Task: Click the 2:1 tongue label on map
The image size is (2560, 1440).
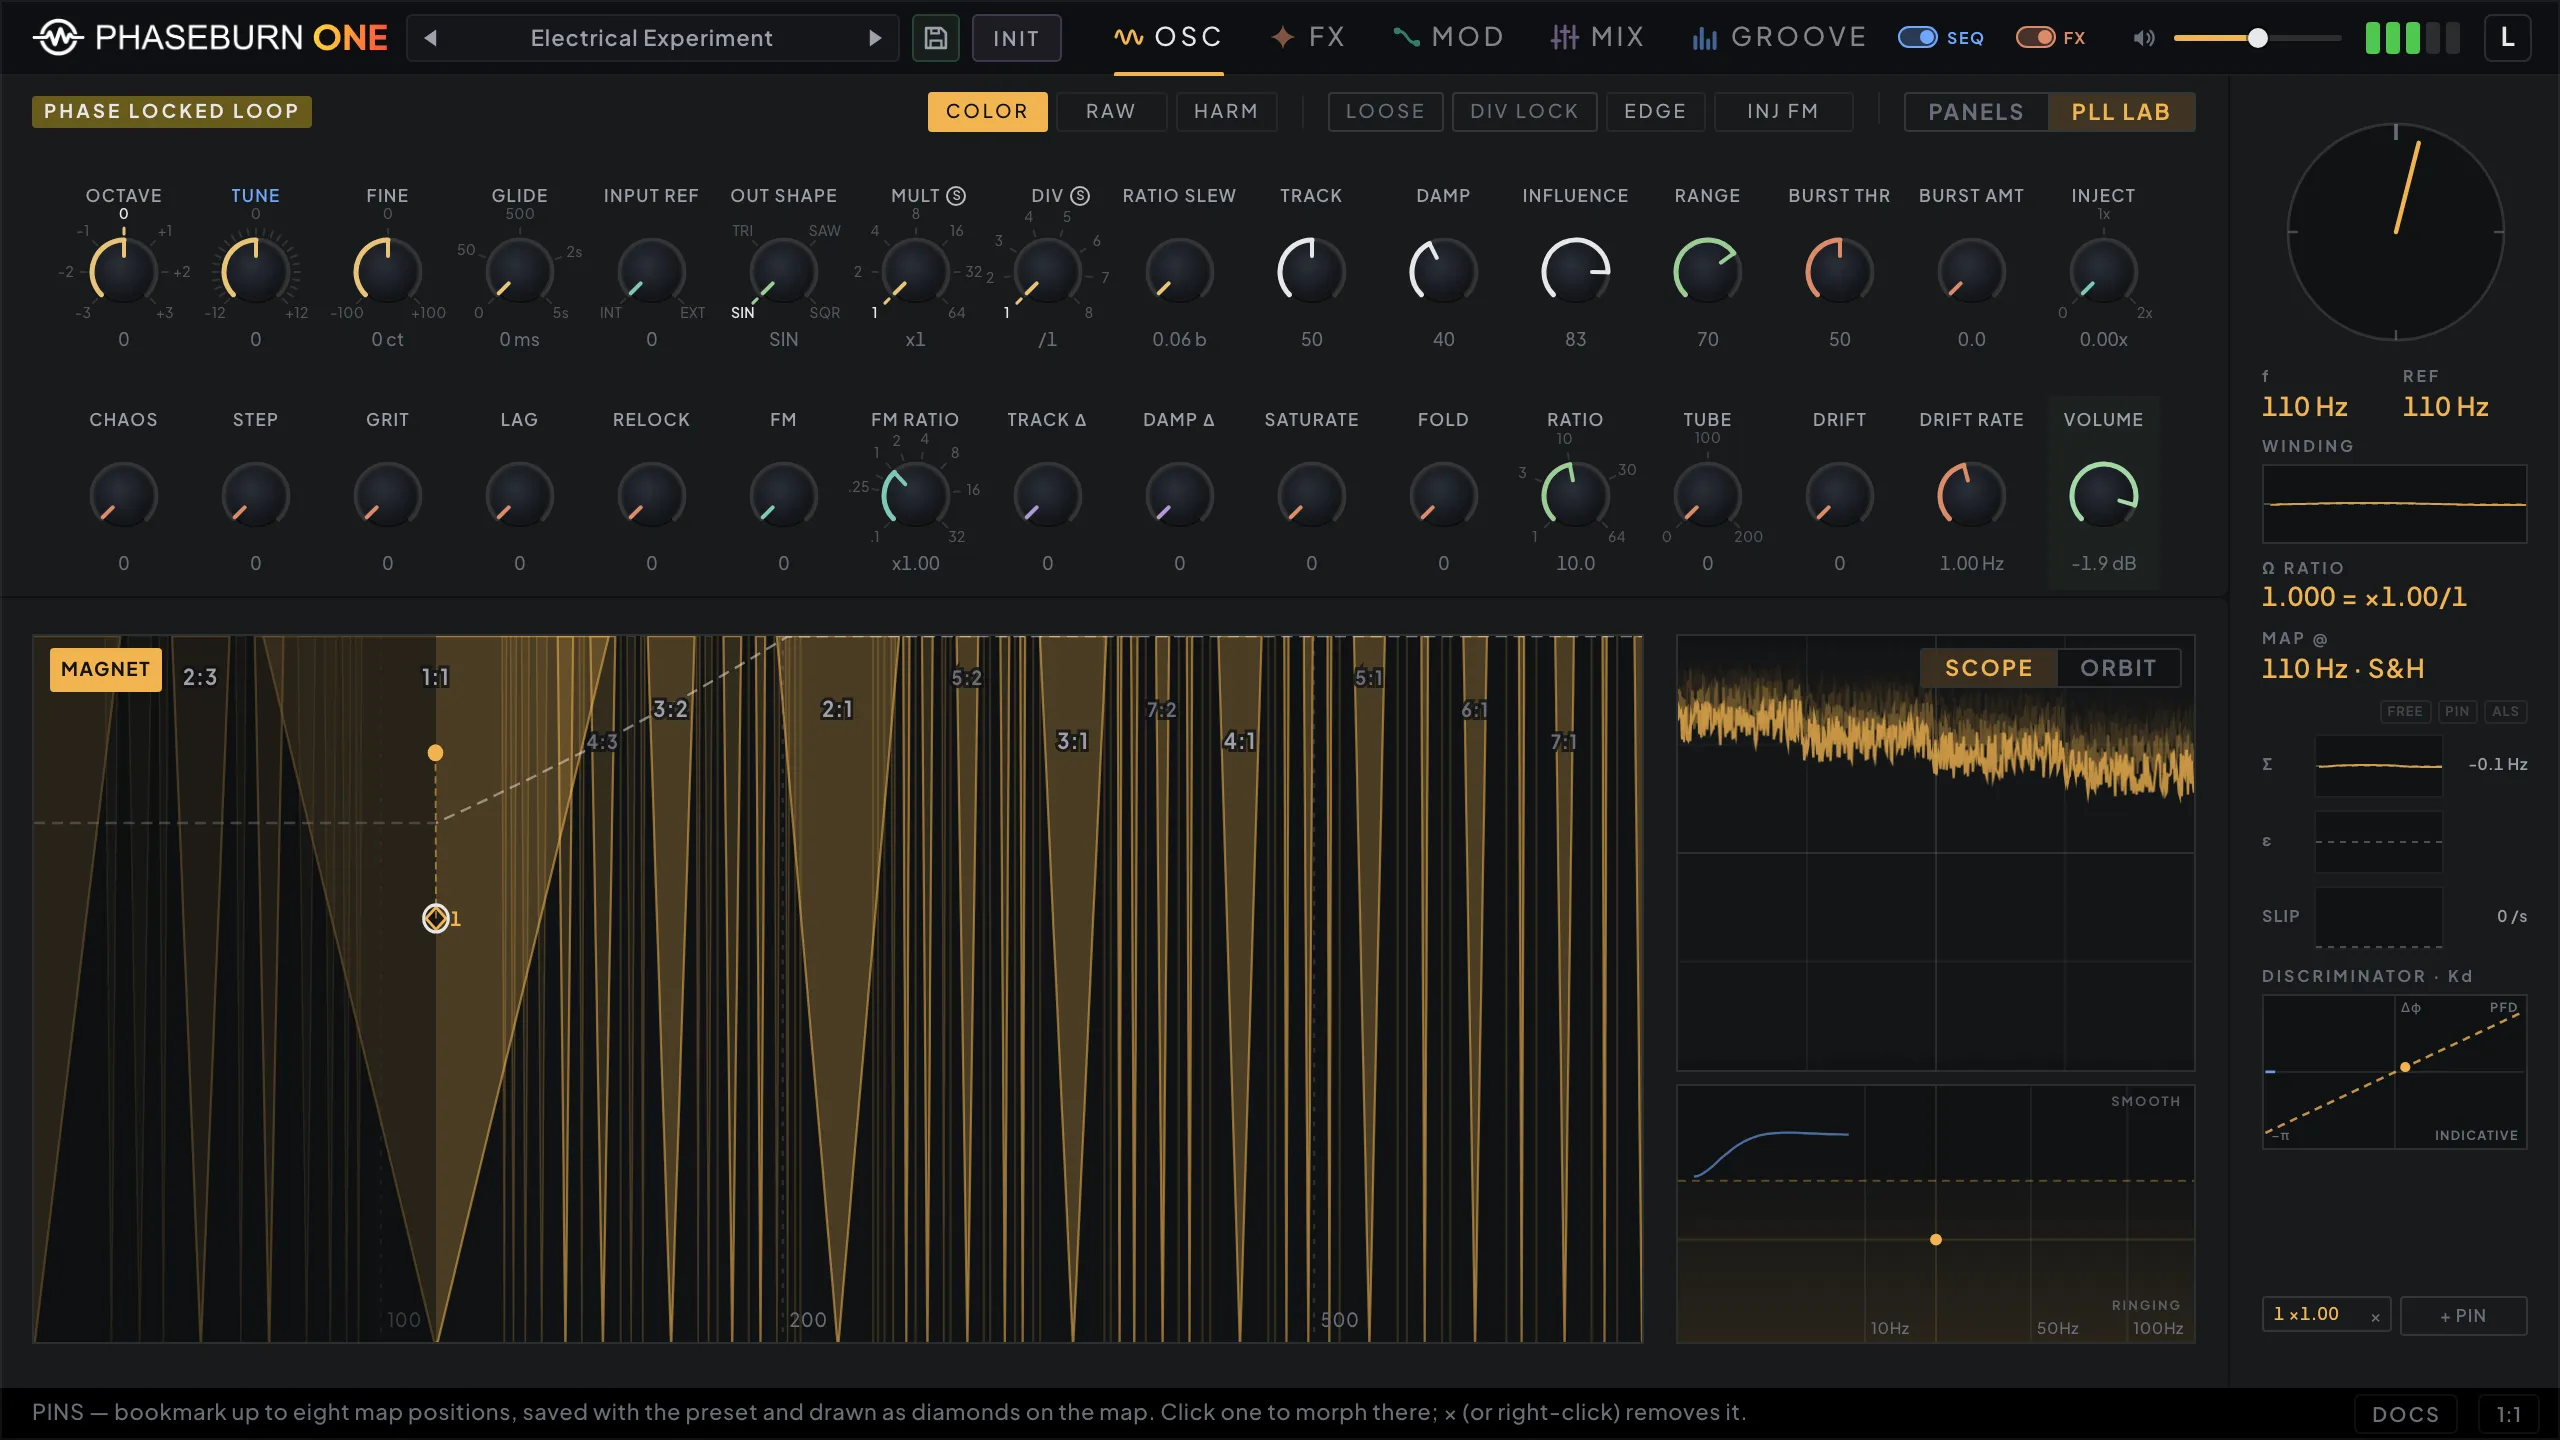Action: [x=837, y=709]
